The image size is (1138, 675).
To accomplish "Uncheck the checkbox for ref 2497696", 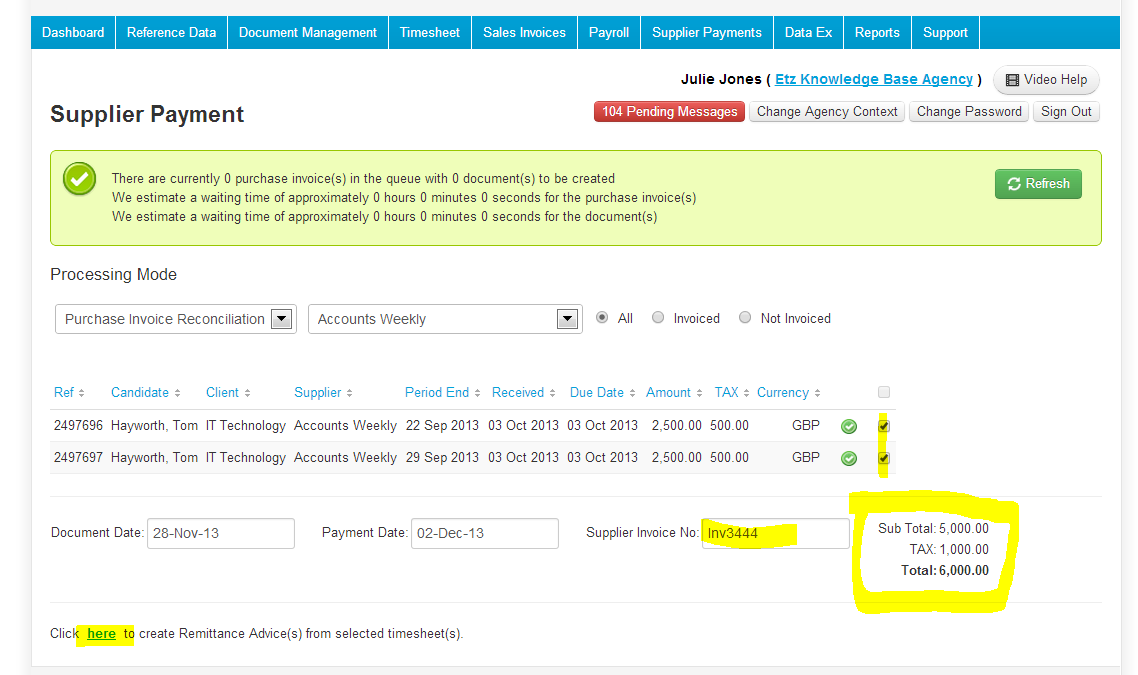I will point(883,426).
